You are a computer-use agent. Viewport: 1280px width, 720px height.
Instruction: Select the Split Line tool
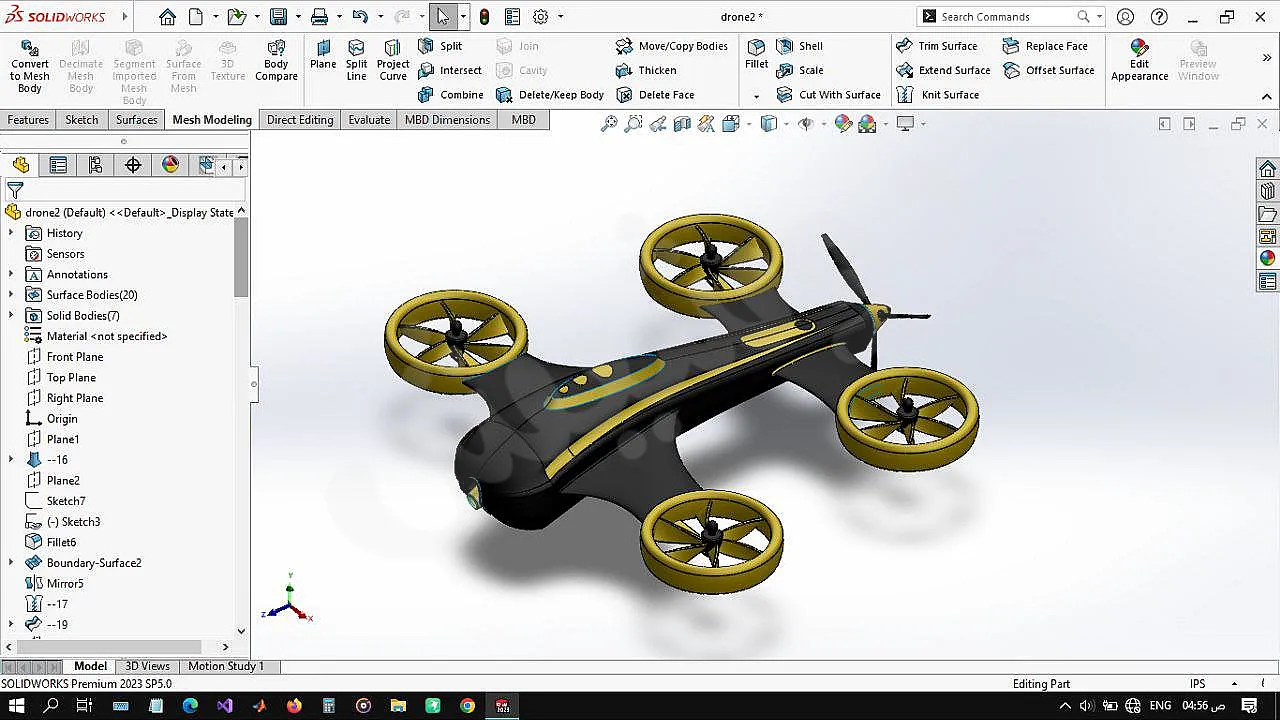click(x=356, y=62)
